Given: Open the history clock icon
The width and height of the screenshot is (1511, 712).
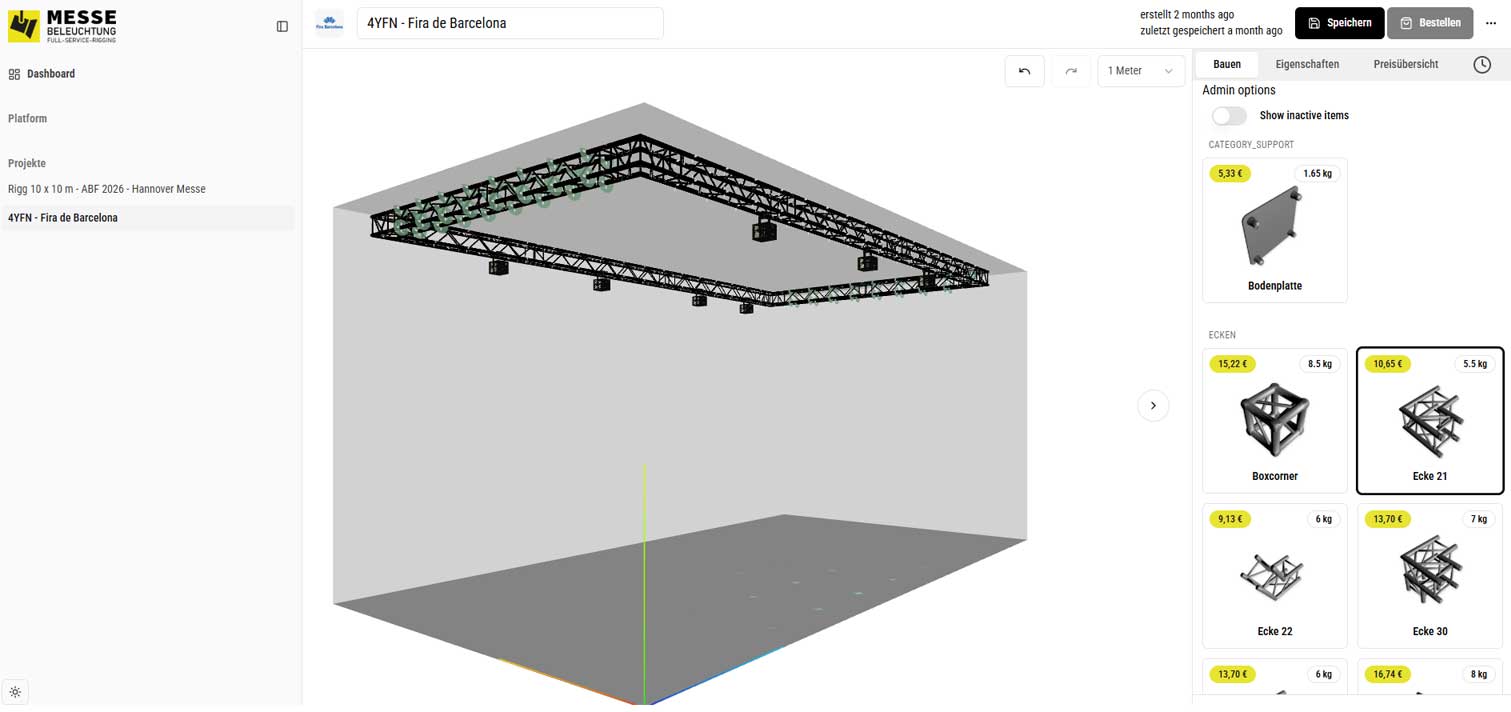Looking at the screenshot, I should pyautogui.click(x=1481, y=64).
